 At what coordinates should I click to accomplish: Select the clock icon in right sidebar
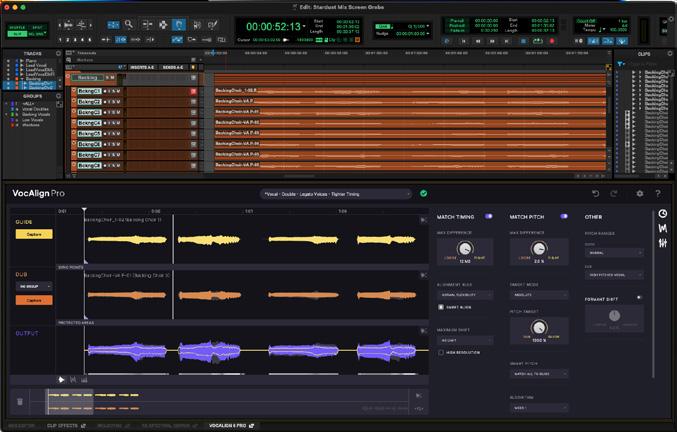pos(663,215)
